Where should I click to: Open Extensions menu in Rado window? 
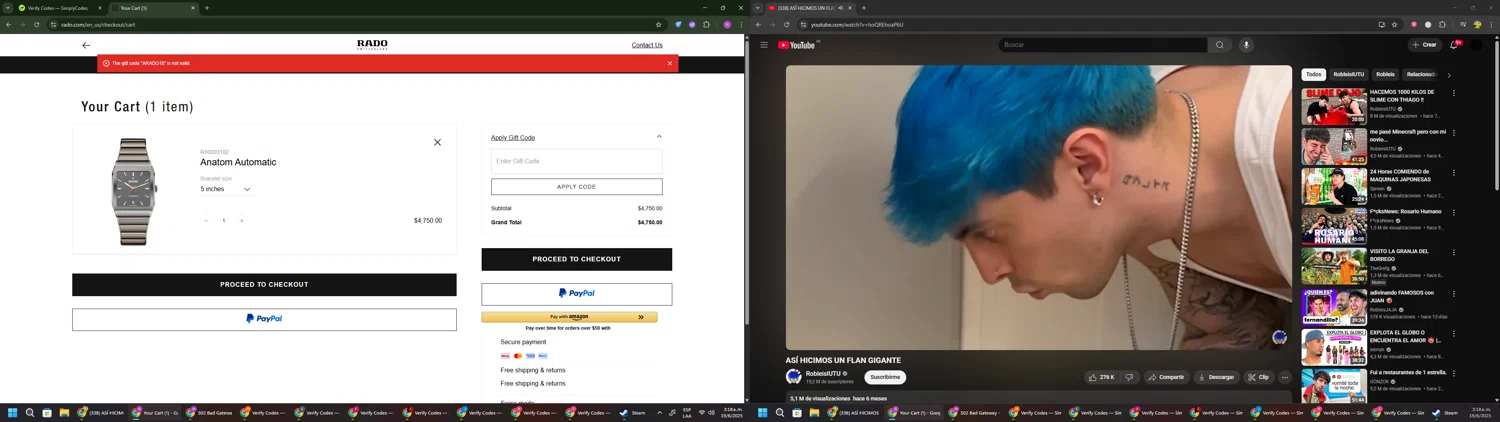click(706, 24)
